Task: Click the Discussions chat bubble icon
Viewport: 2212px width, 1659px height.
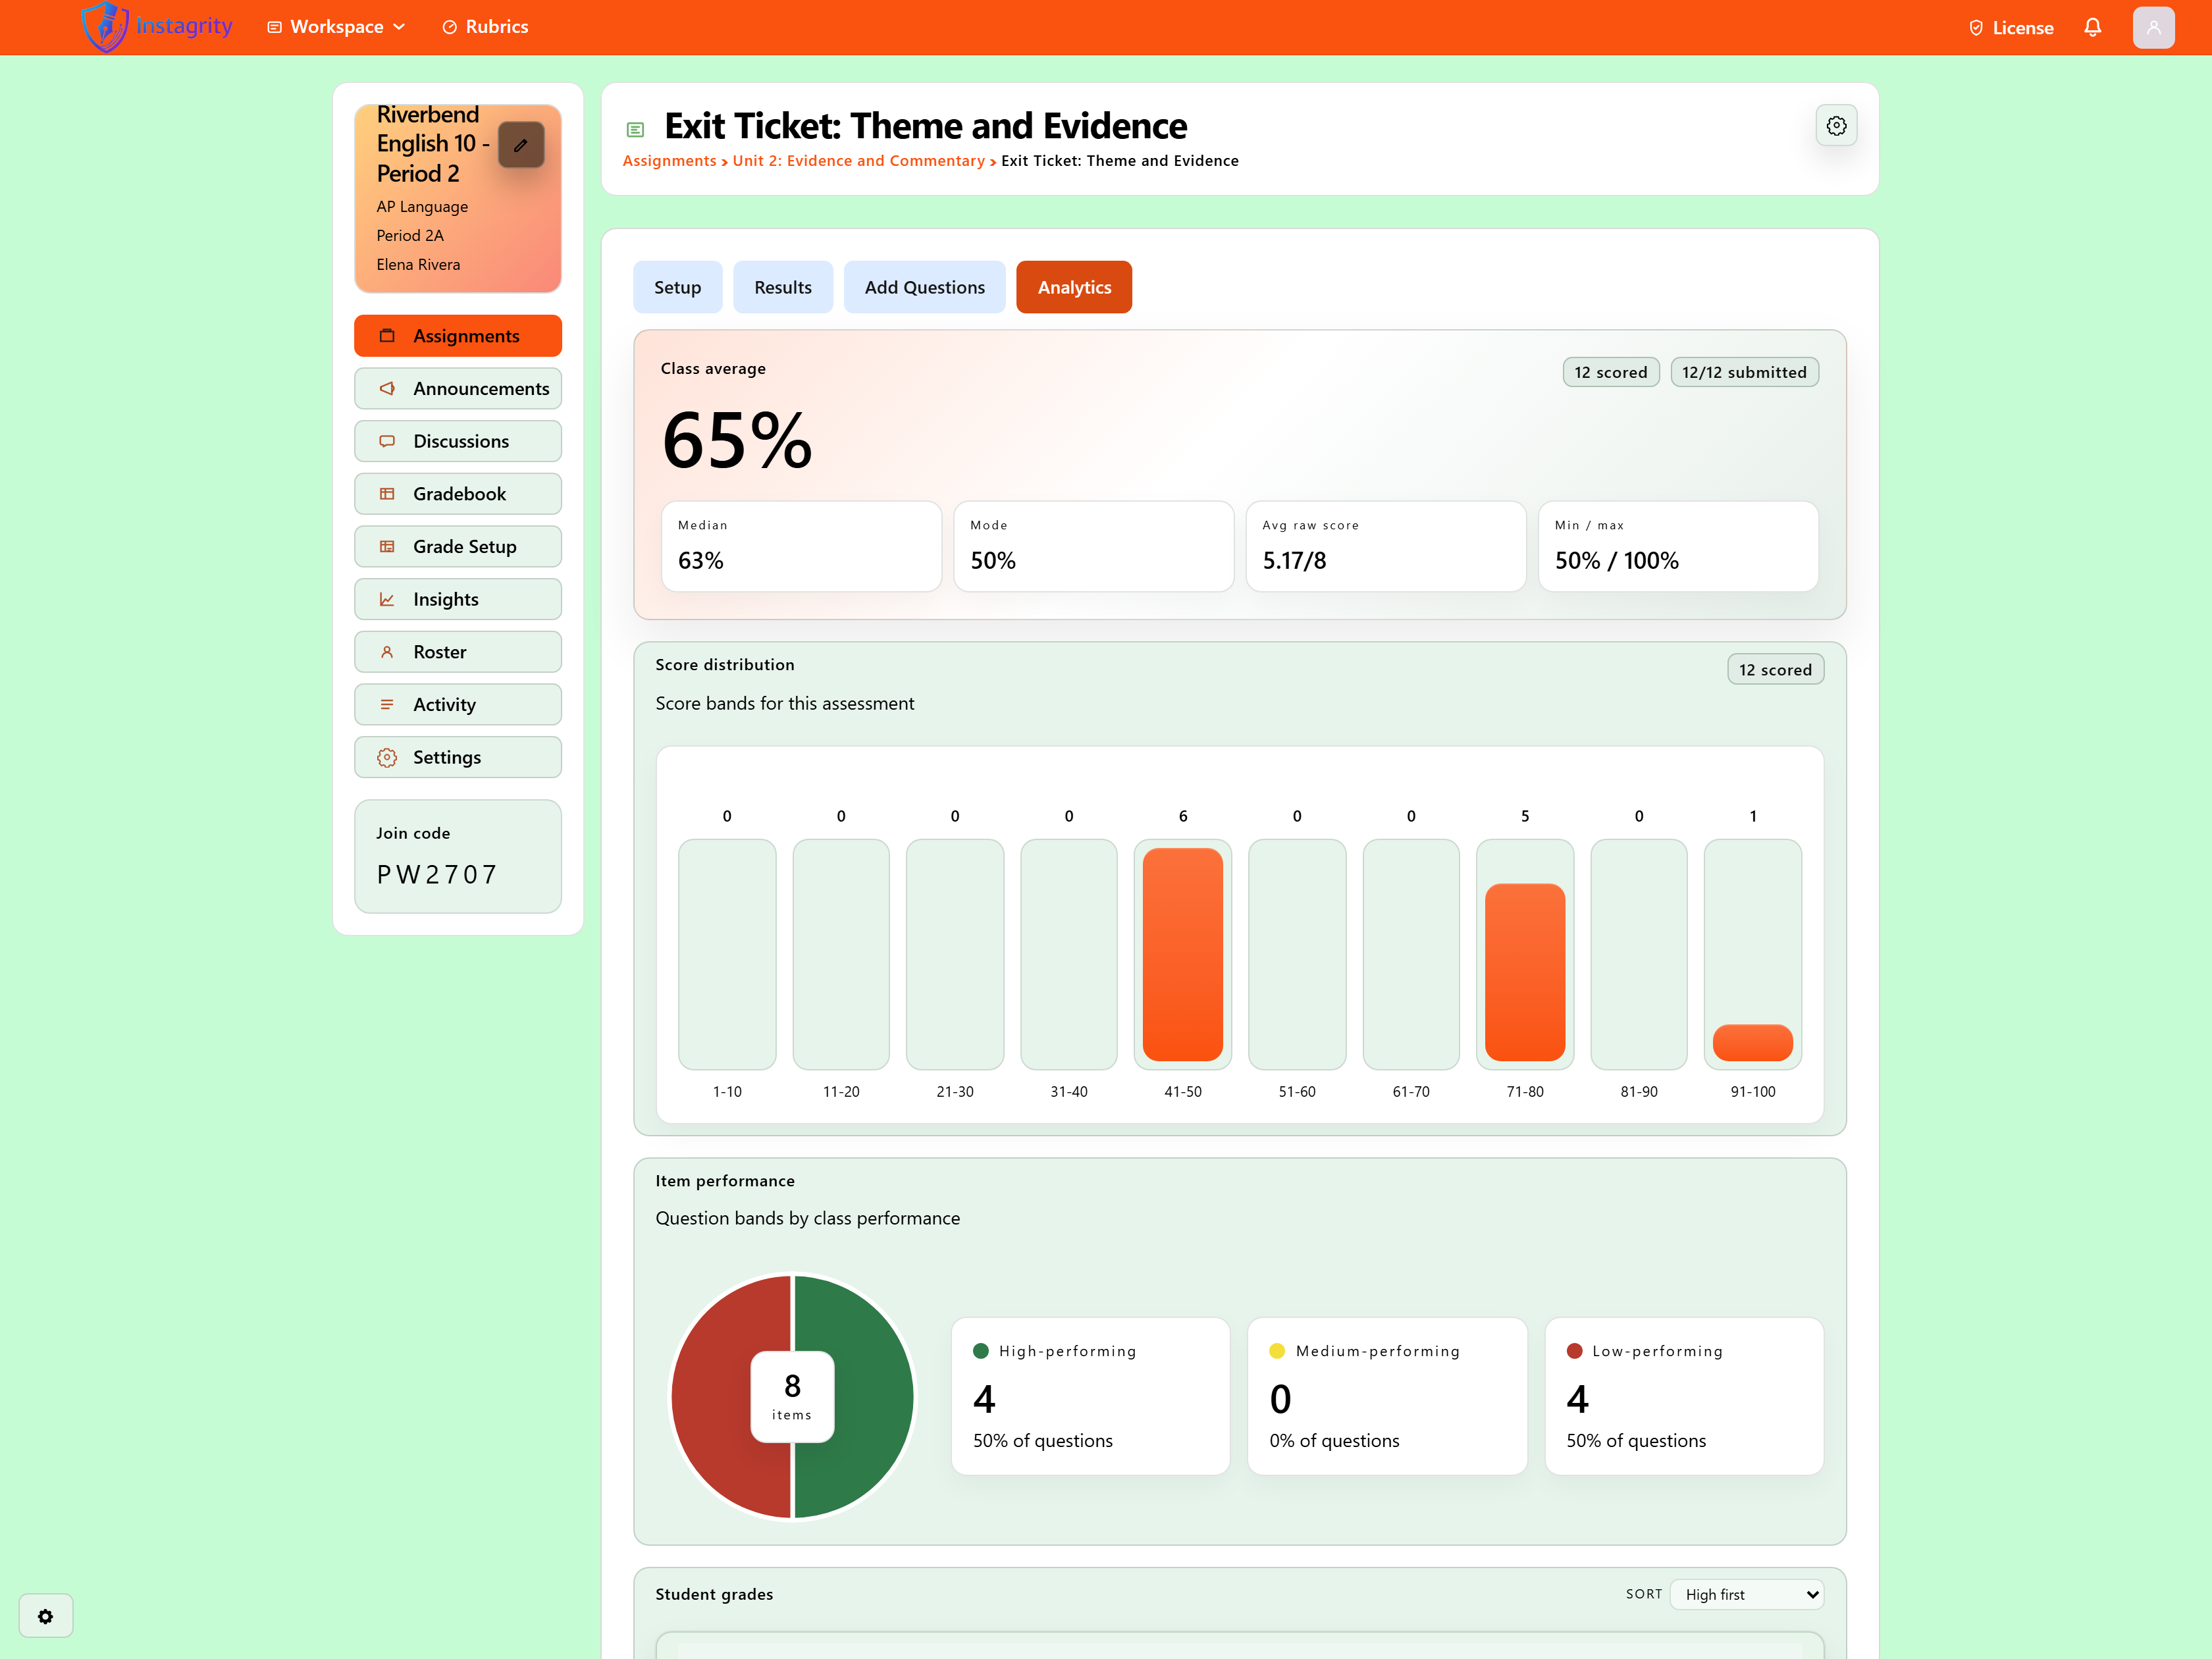Action: (x=387, y=441)
